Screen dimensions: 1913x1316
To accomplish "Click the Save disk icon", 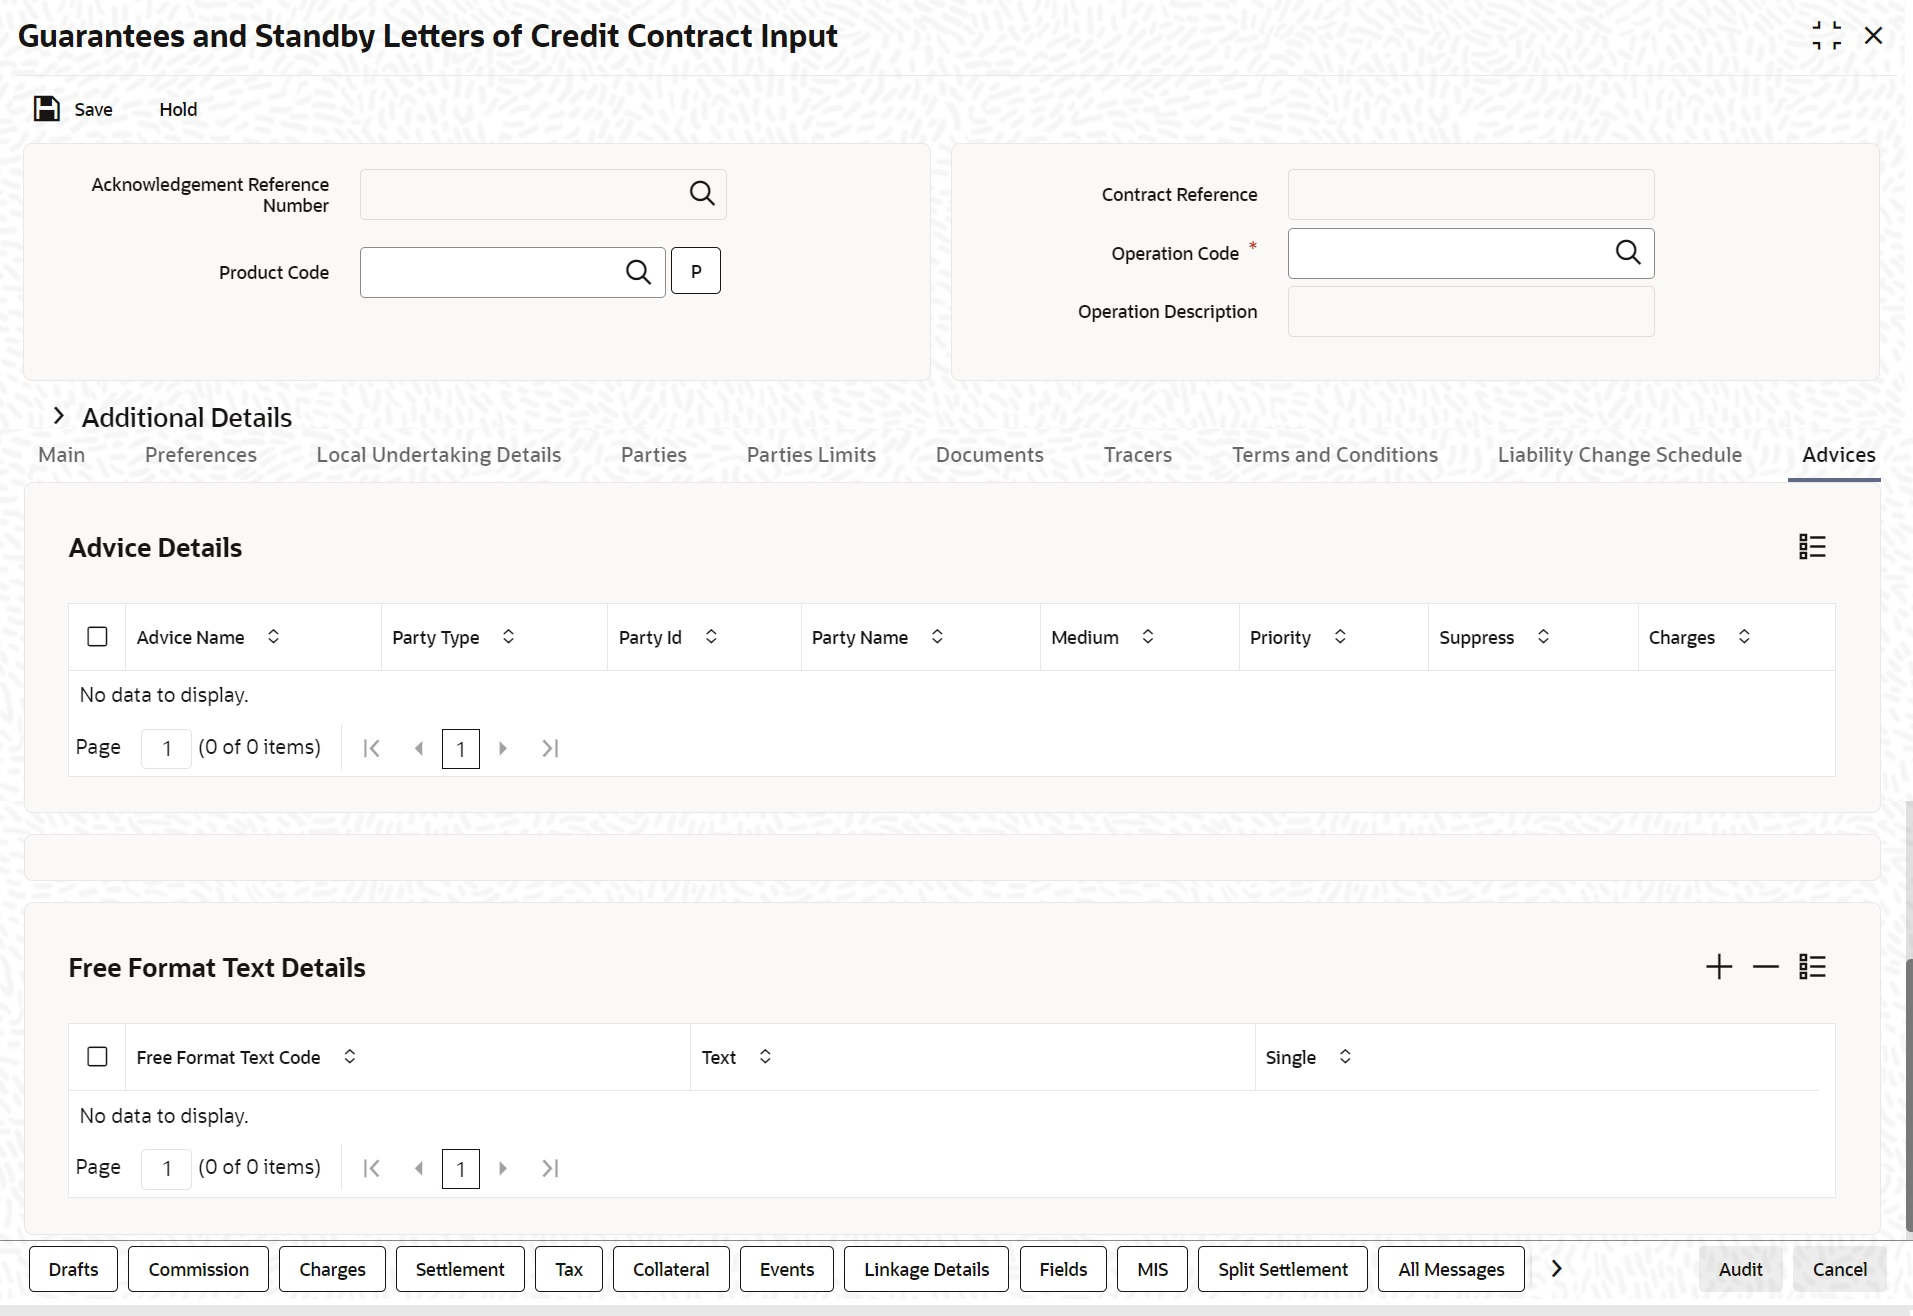I will tap(47, 109).
